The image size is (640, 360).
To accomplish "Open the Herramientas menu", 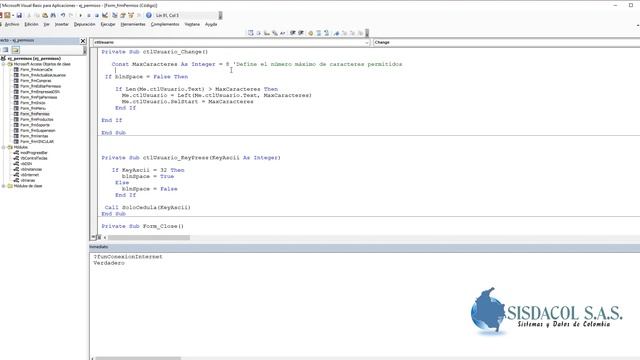I will click(x=133, y=24).
